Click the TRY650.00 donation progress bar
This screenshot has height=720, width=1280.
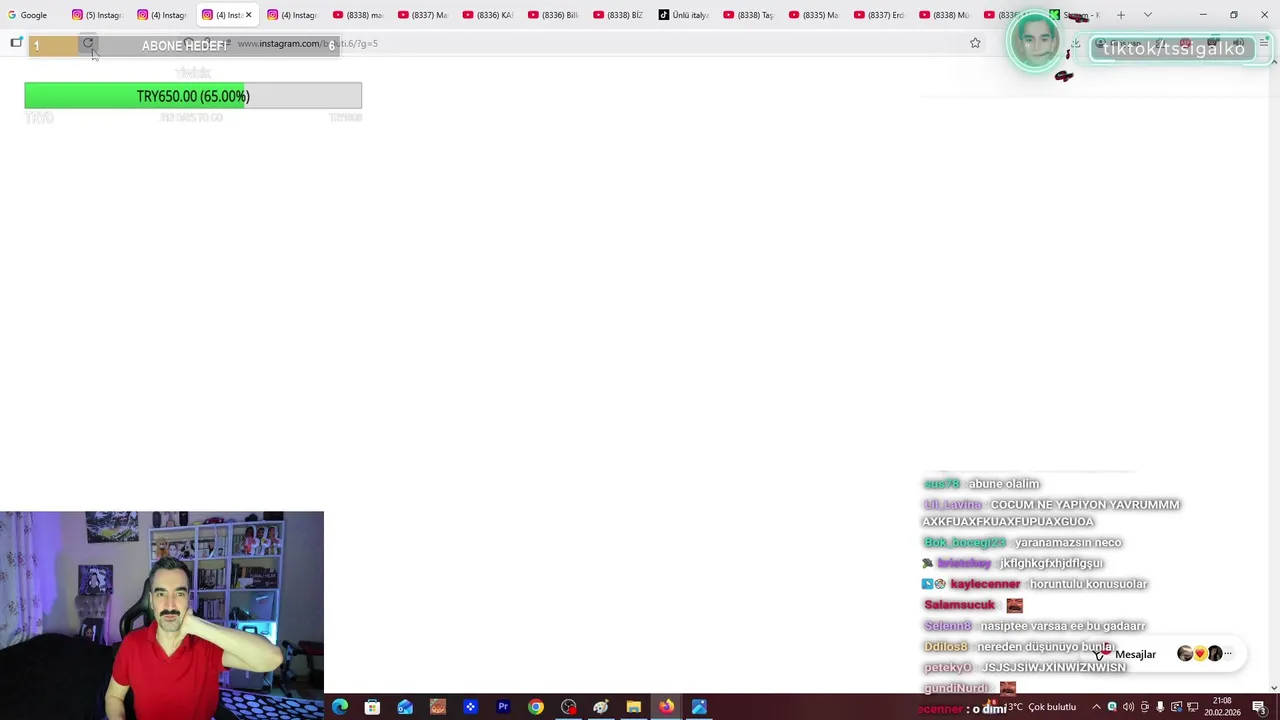coord(193,96)
